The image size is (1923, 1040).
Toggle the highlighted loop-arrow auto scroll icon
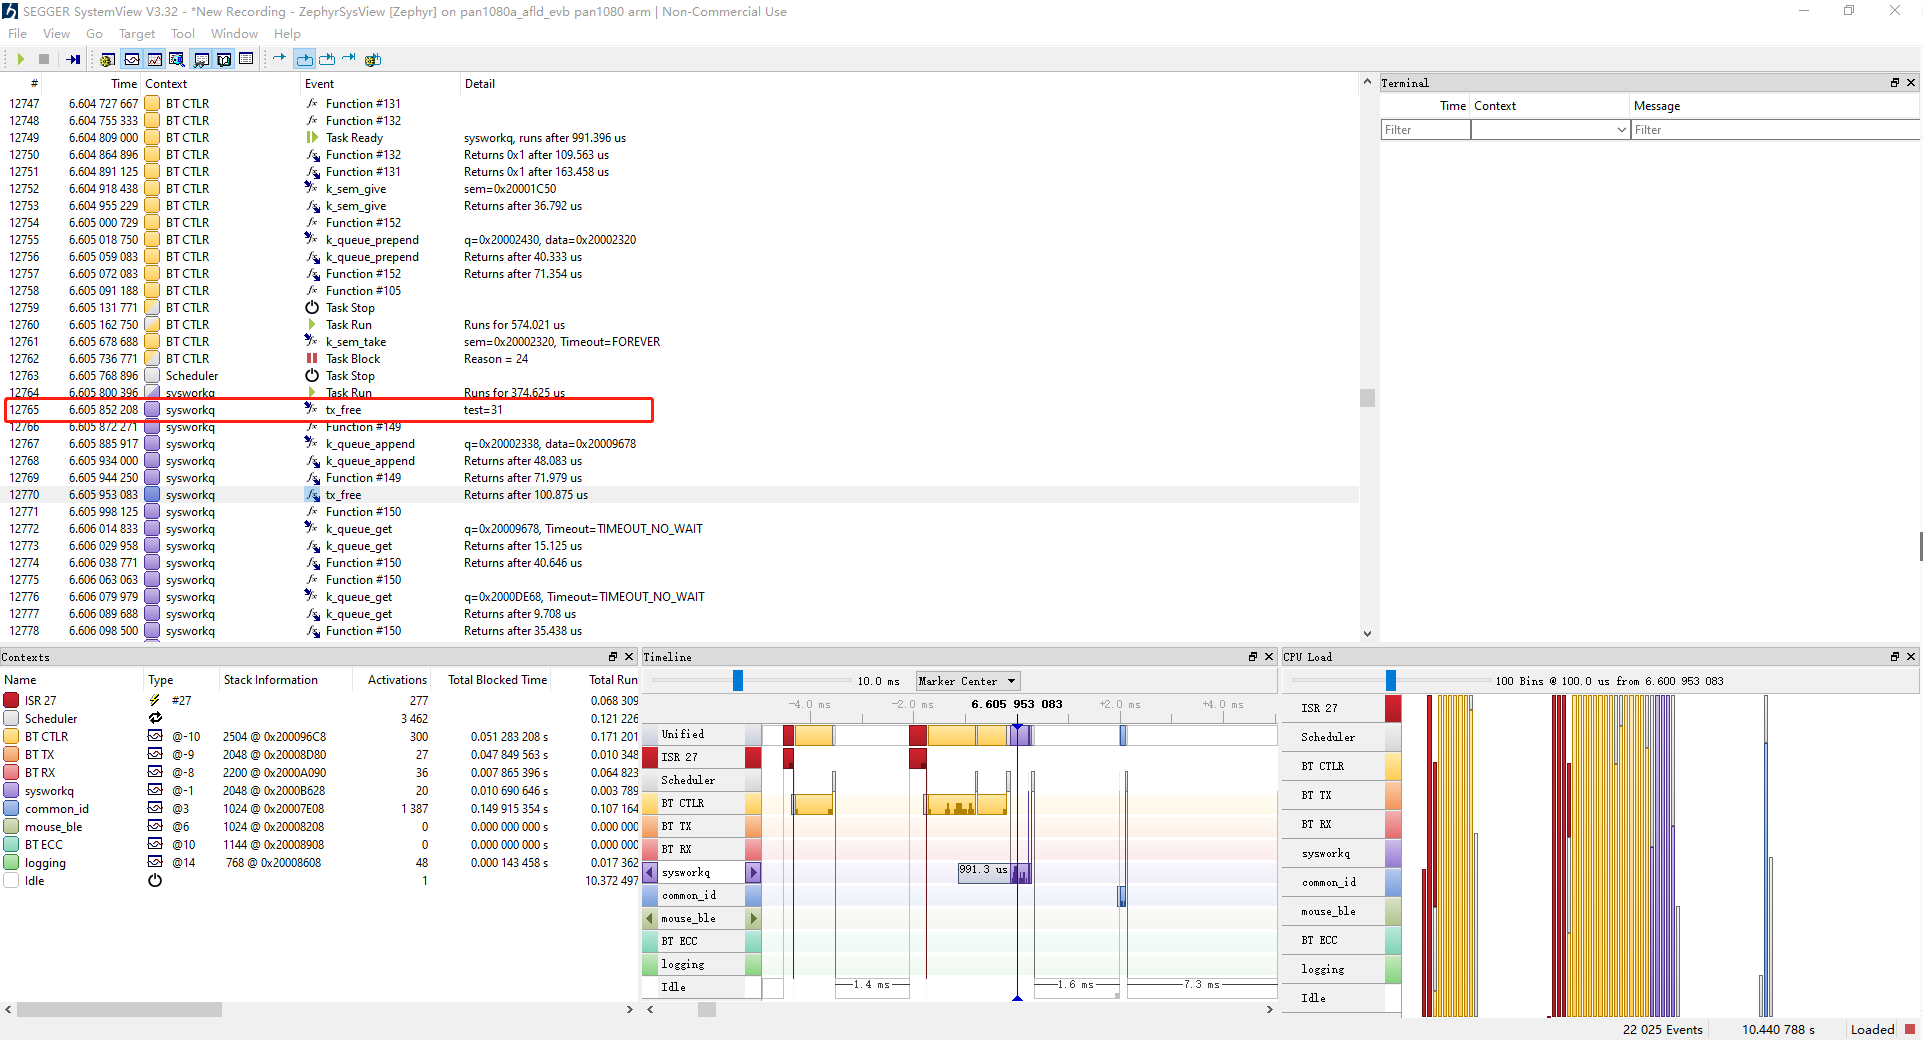tap(304, 60)
